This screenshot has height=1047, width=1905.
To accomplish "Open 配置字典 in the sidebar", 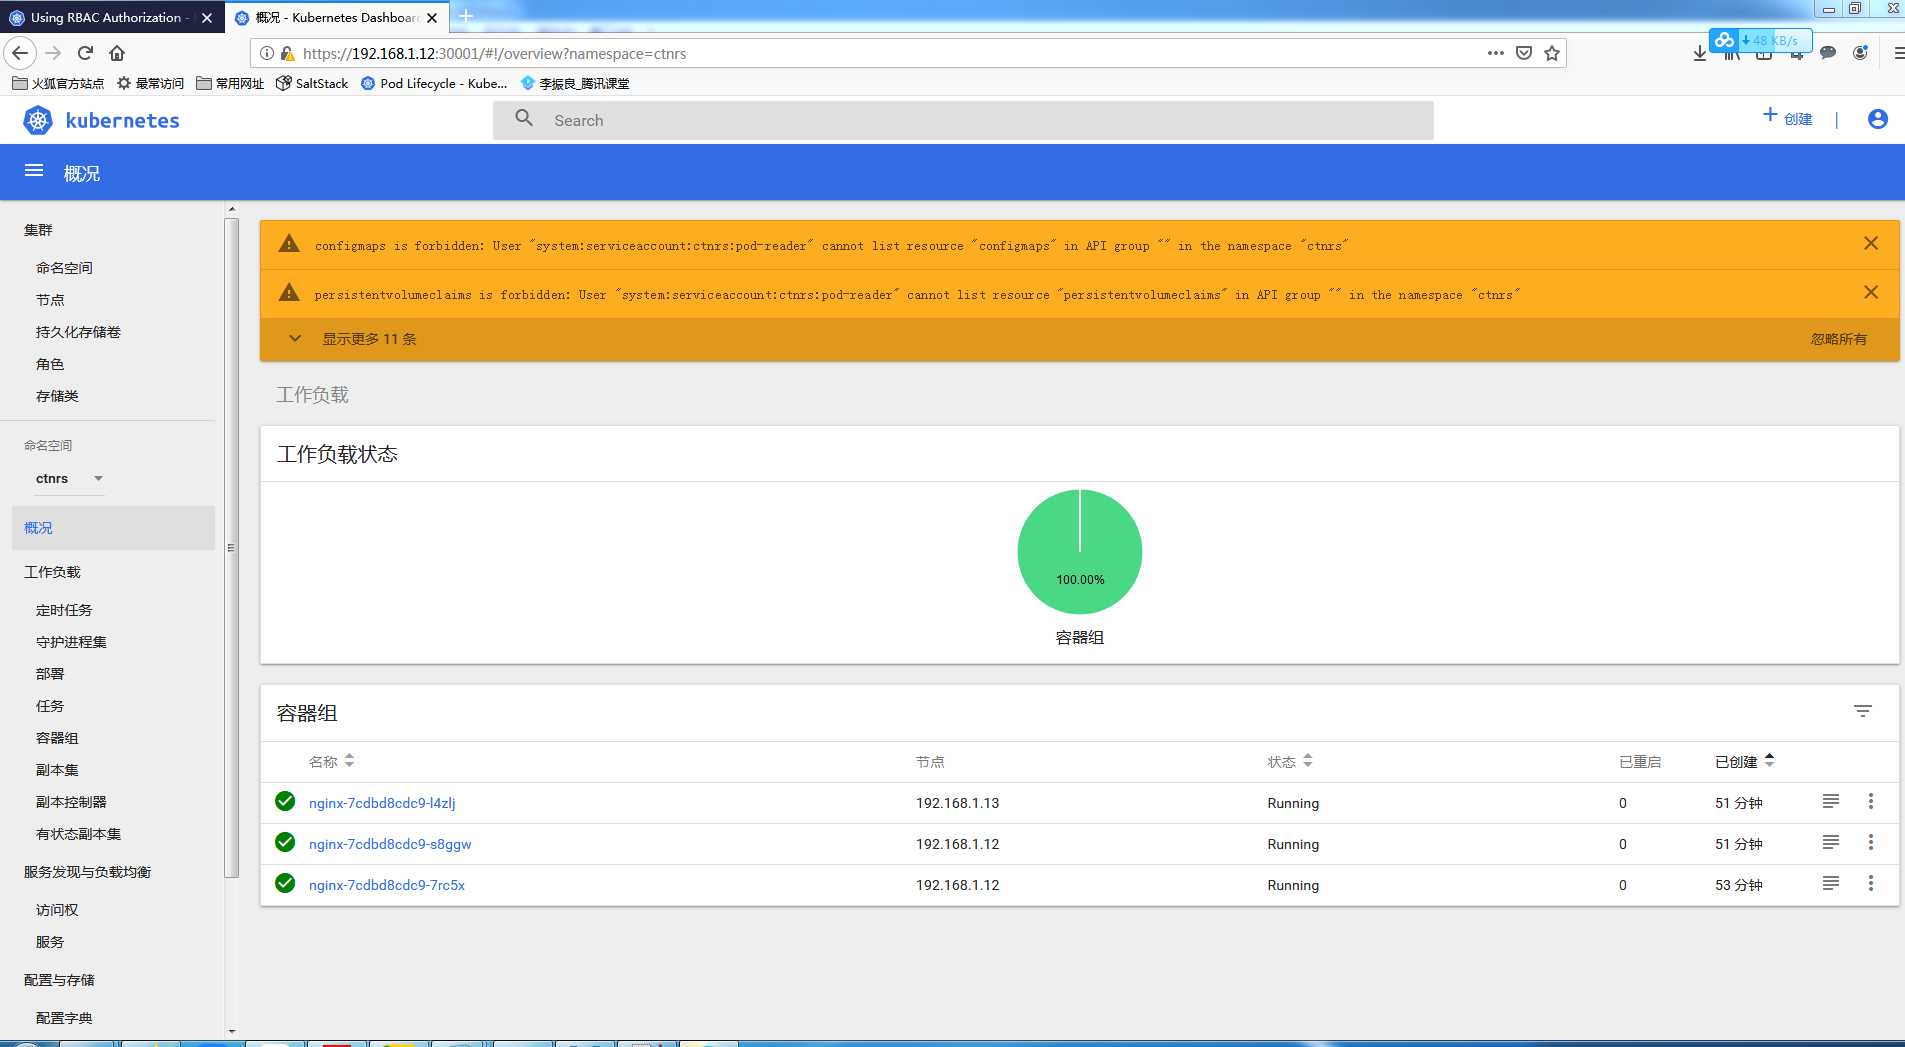I will [64, 1018].
